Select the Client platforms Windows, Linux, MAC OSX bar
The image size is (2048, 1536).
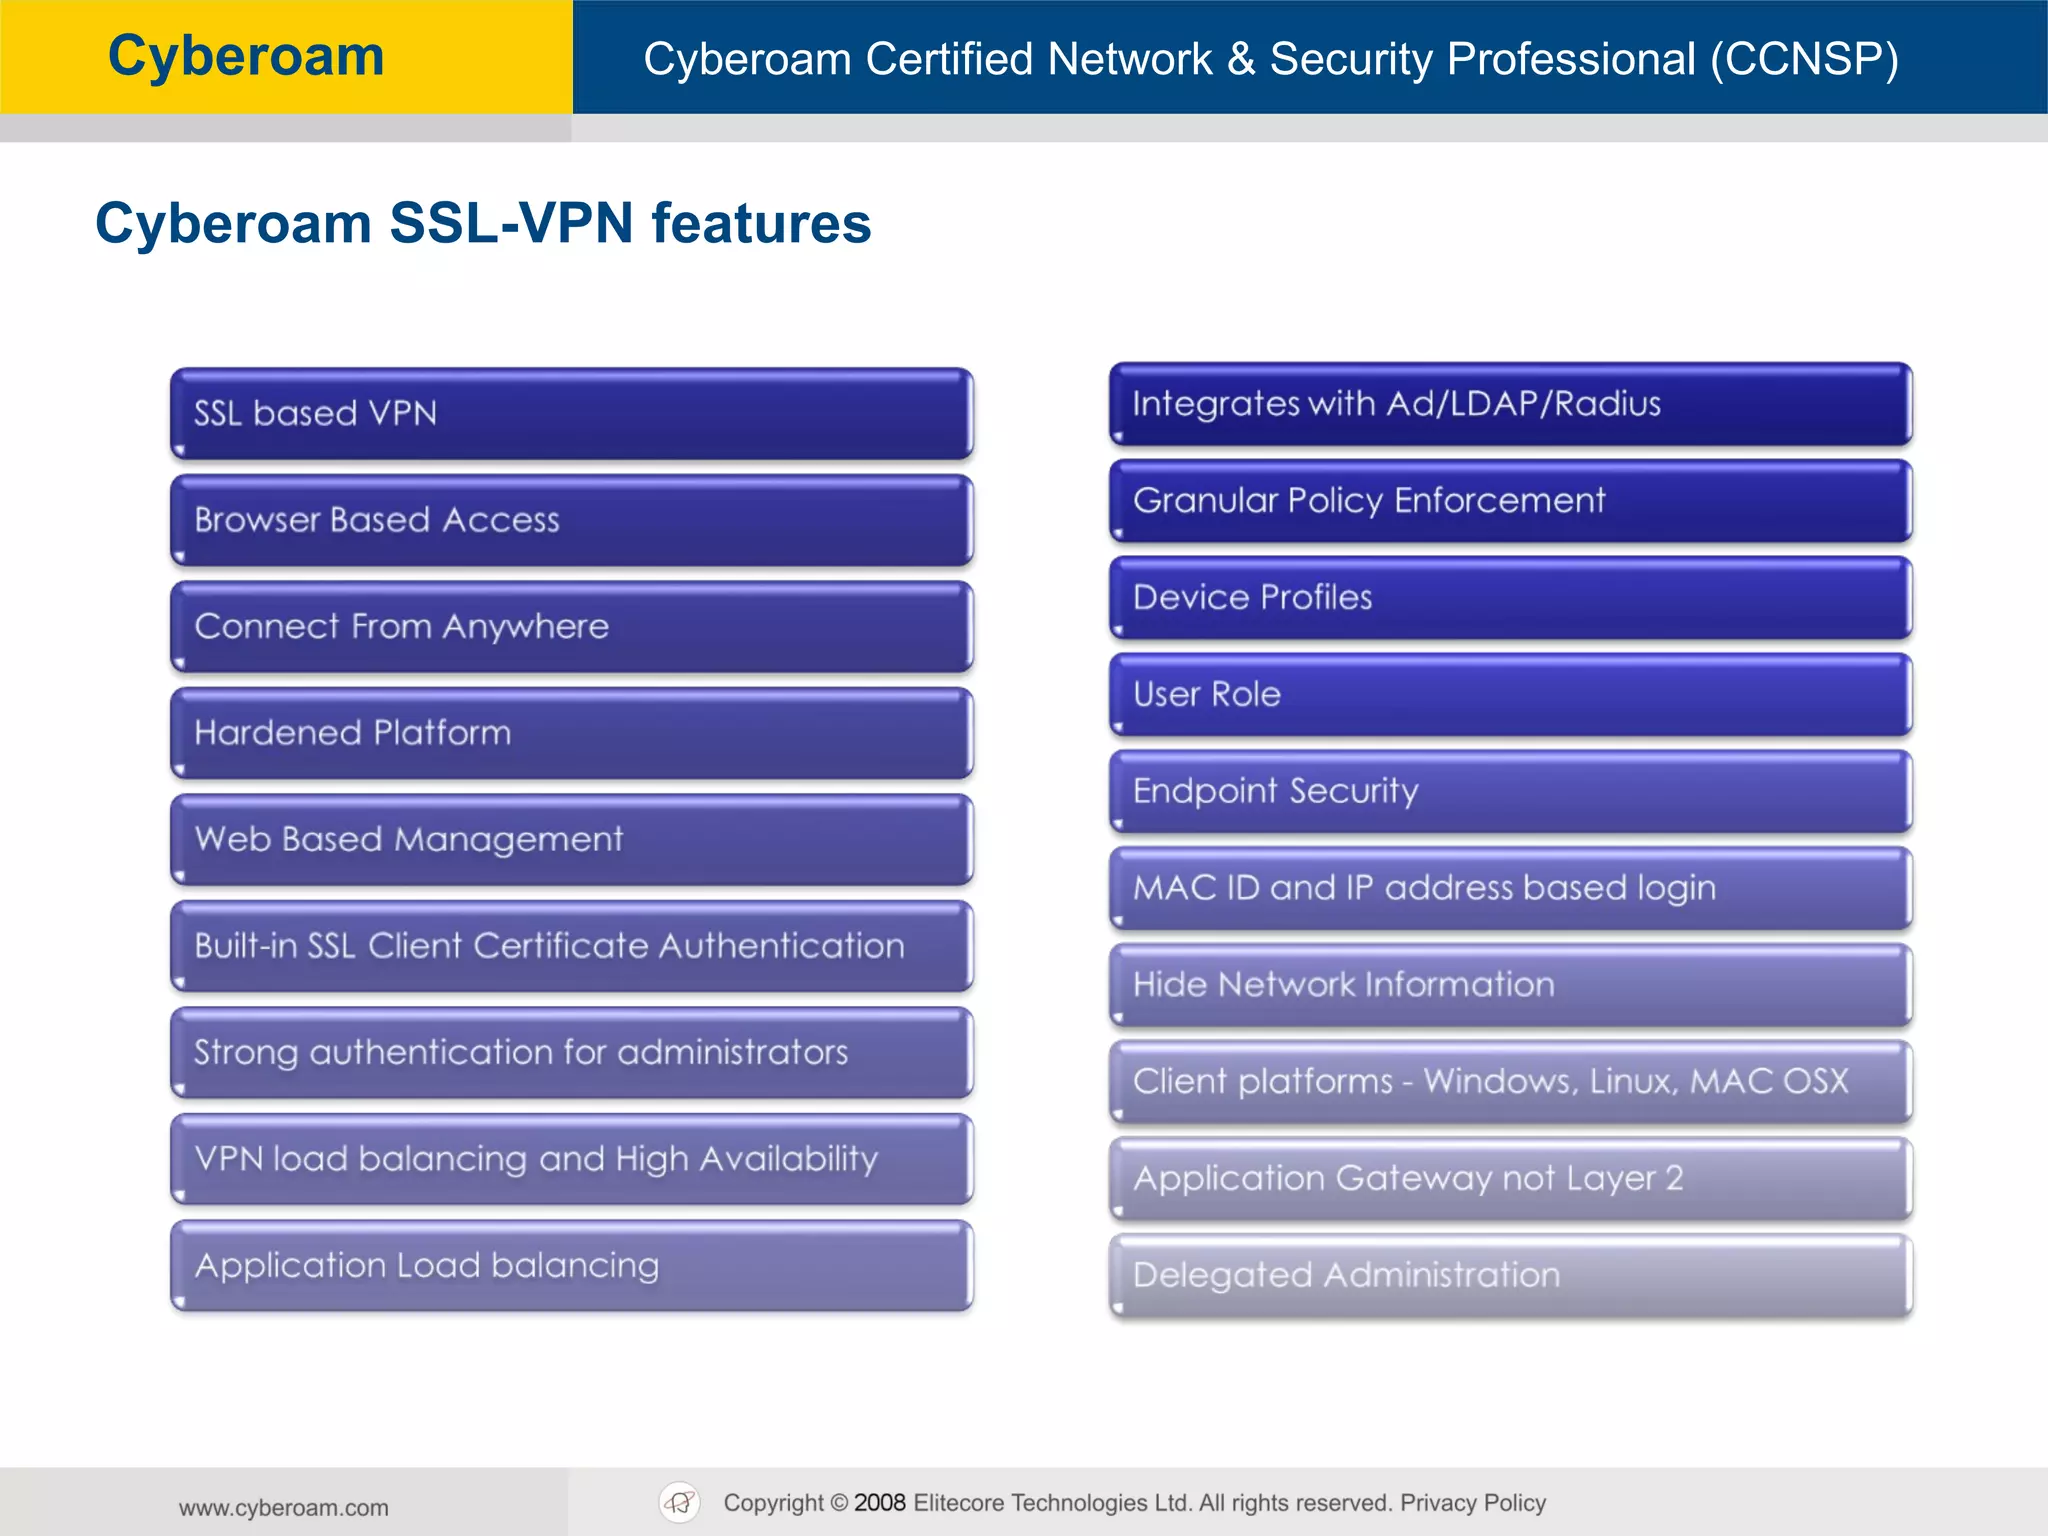1511,1082
